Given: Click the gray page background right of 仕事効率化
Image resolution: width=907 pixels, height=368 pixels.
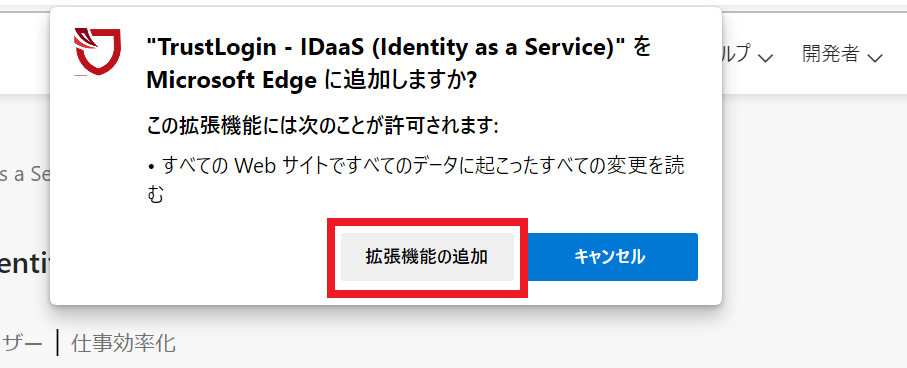Looking at the screenshot, I should click(x=521, y=344).
